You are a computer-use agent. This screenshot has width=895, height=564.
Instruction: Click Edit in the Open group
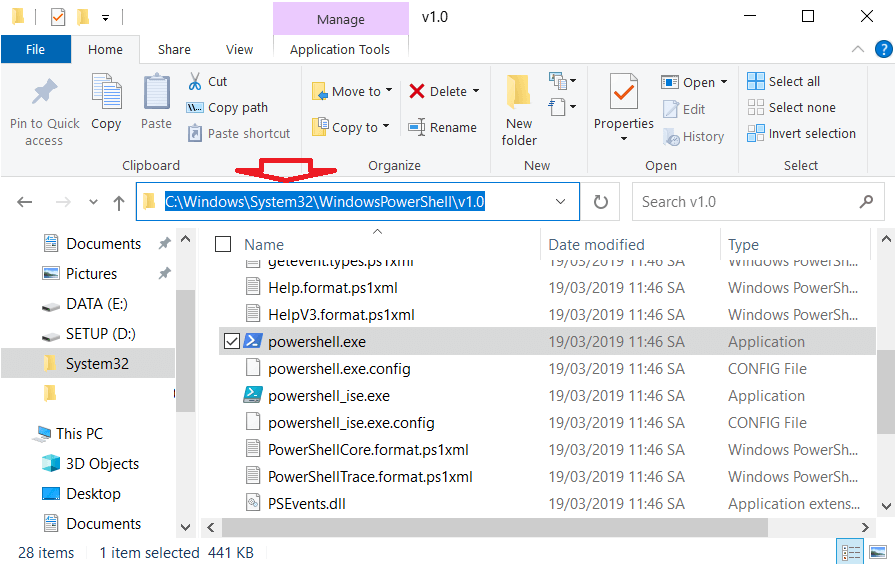point(684,109)
